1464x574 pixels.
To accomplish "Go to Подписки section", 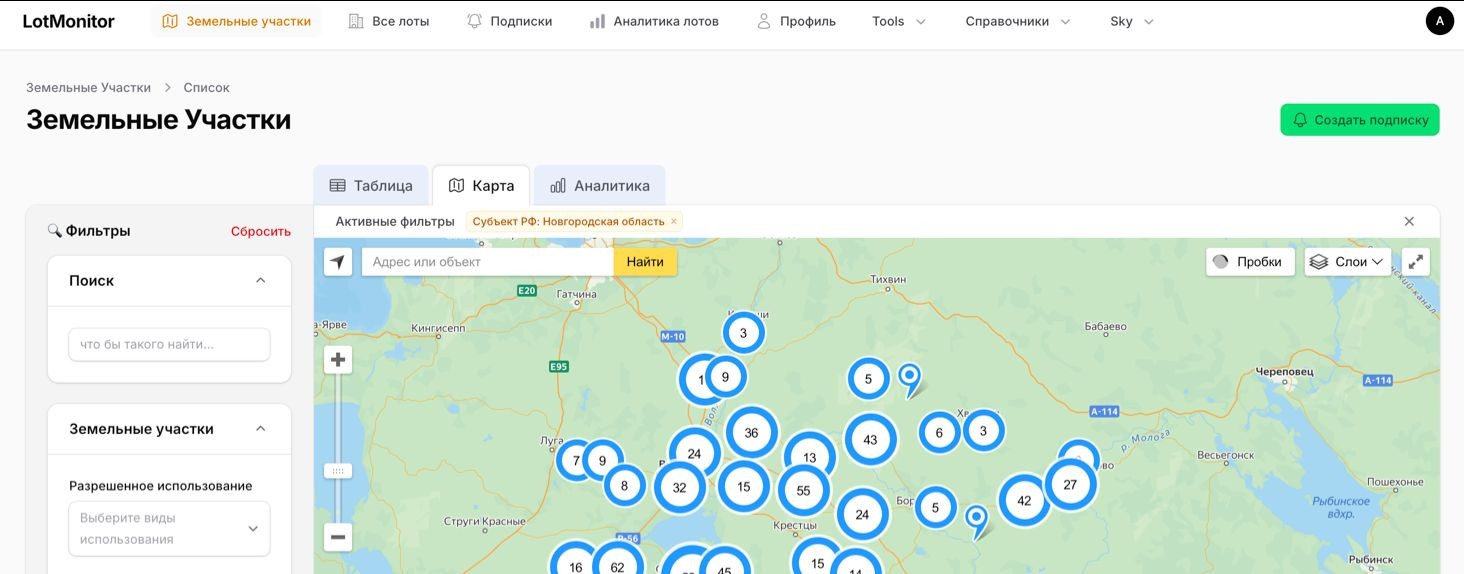I will pos(510,21).
